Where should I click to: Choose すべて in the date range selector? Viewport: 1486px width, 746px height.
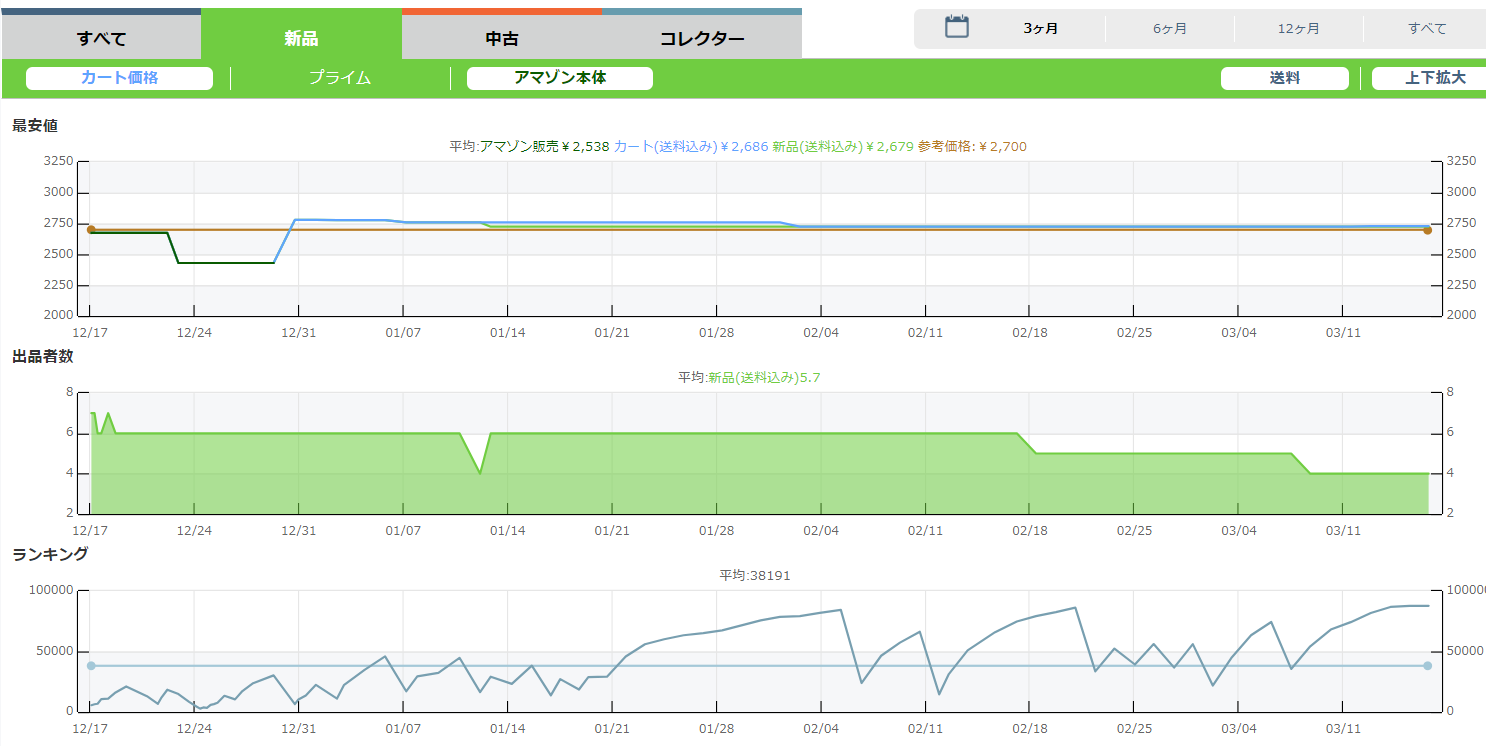[1427, 29]
